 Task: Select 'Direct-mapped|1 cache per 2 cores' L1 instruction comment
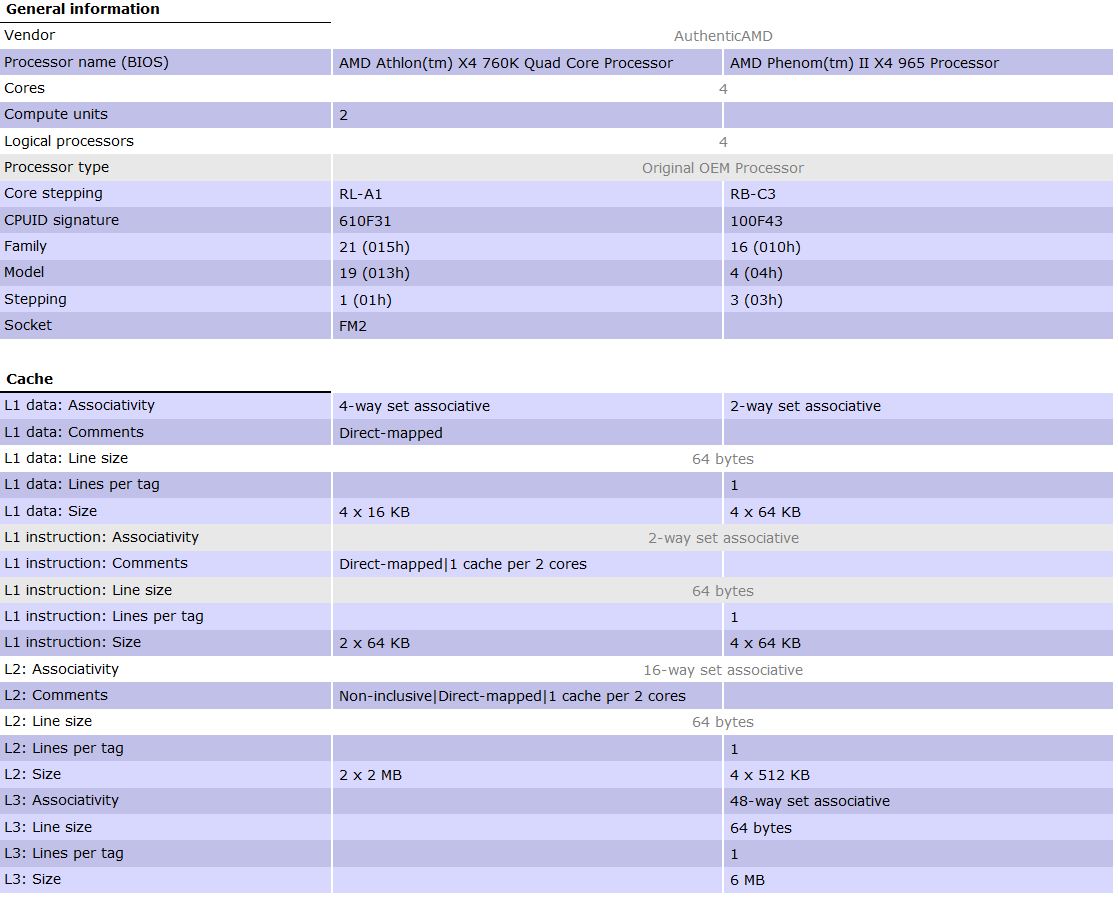pos(463,564)
